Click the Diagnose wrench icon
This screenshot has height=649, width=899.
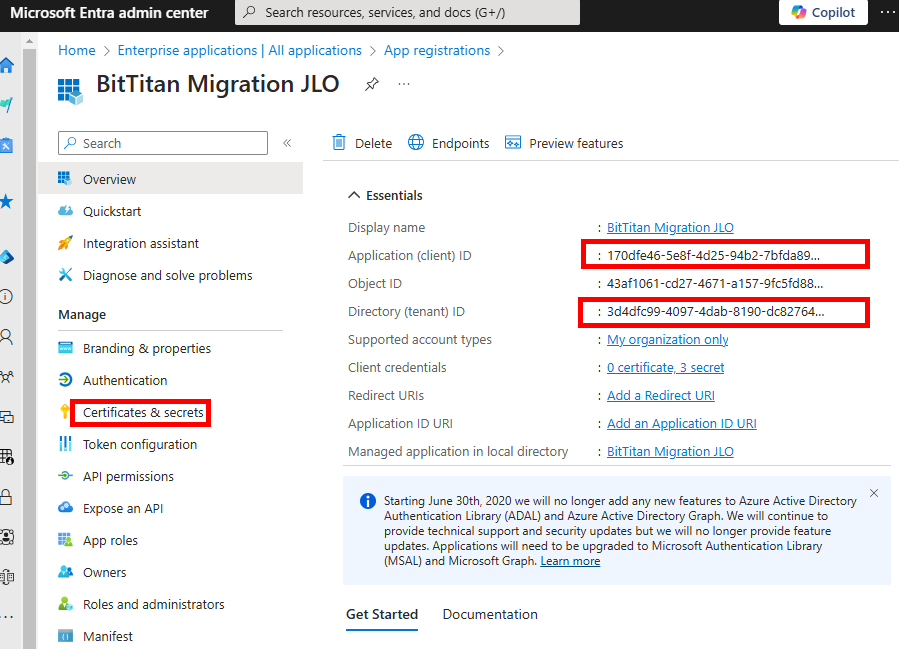click(x=65, y=275)
